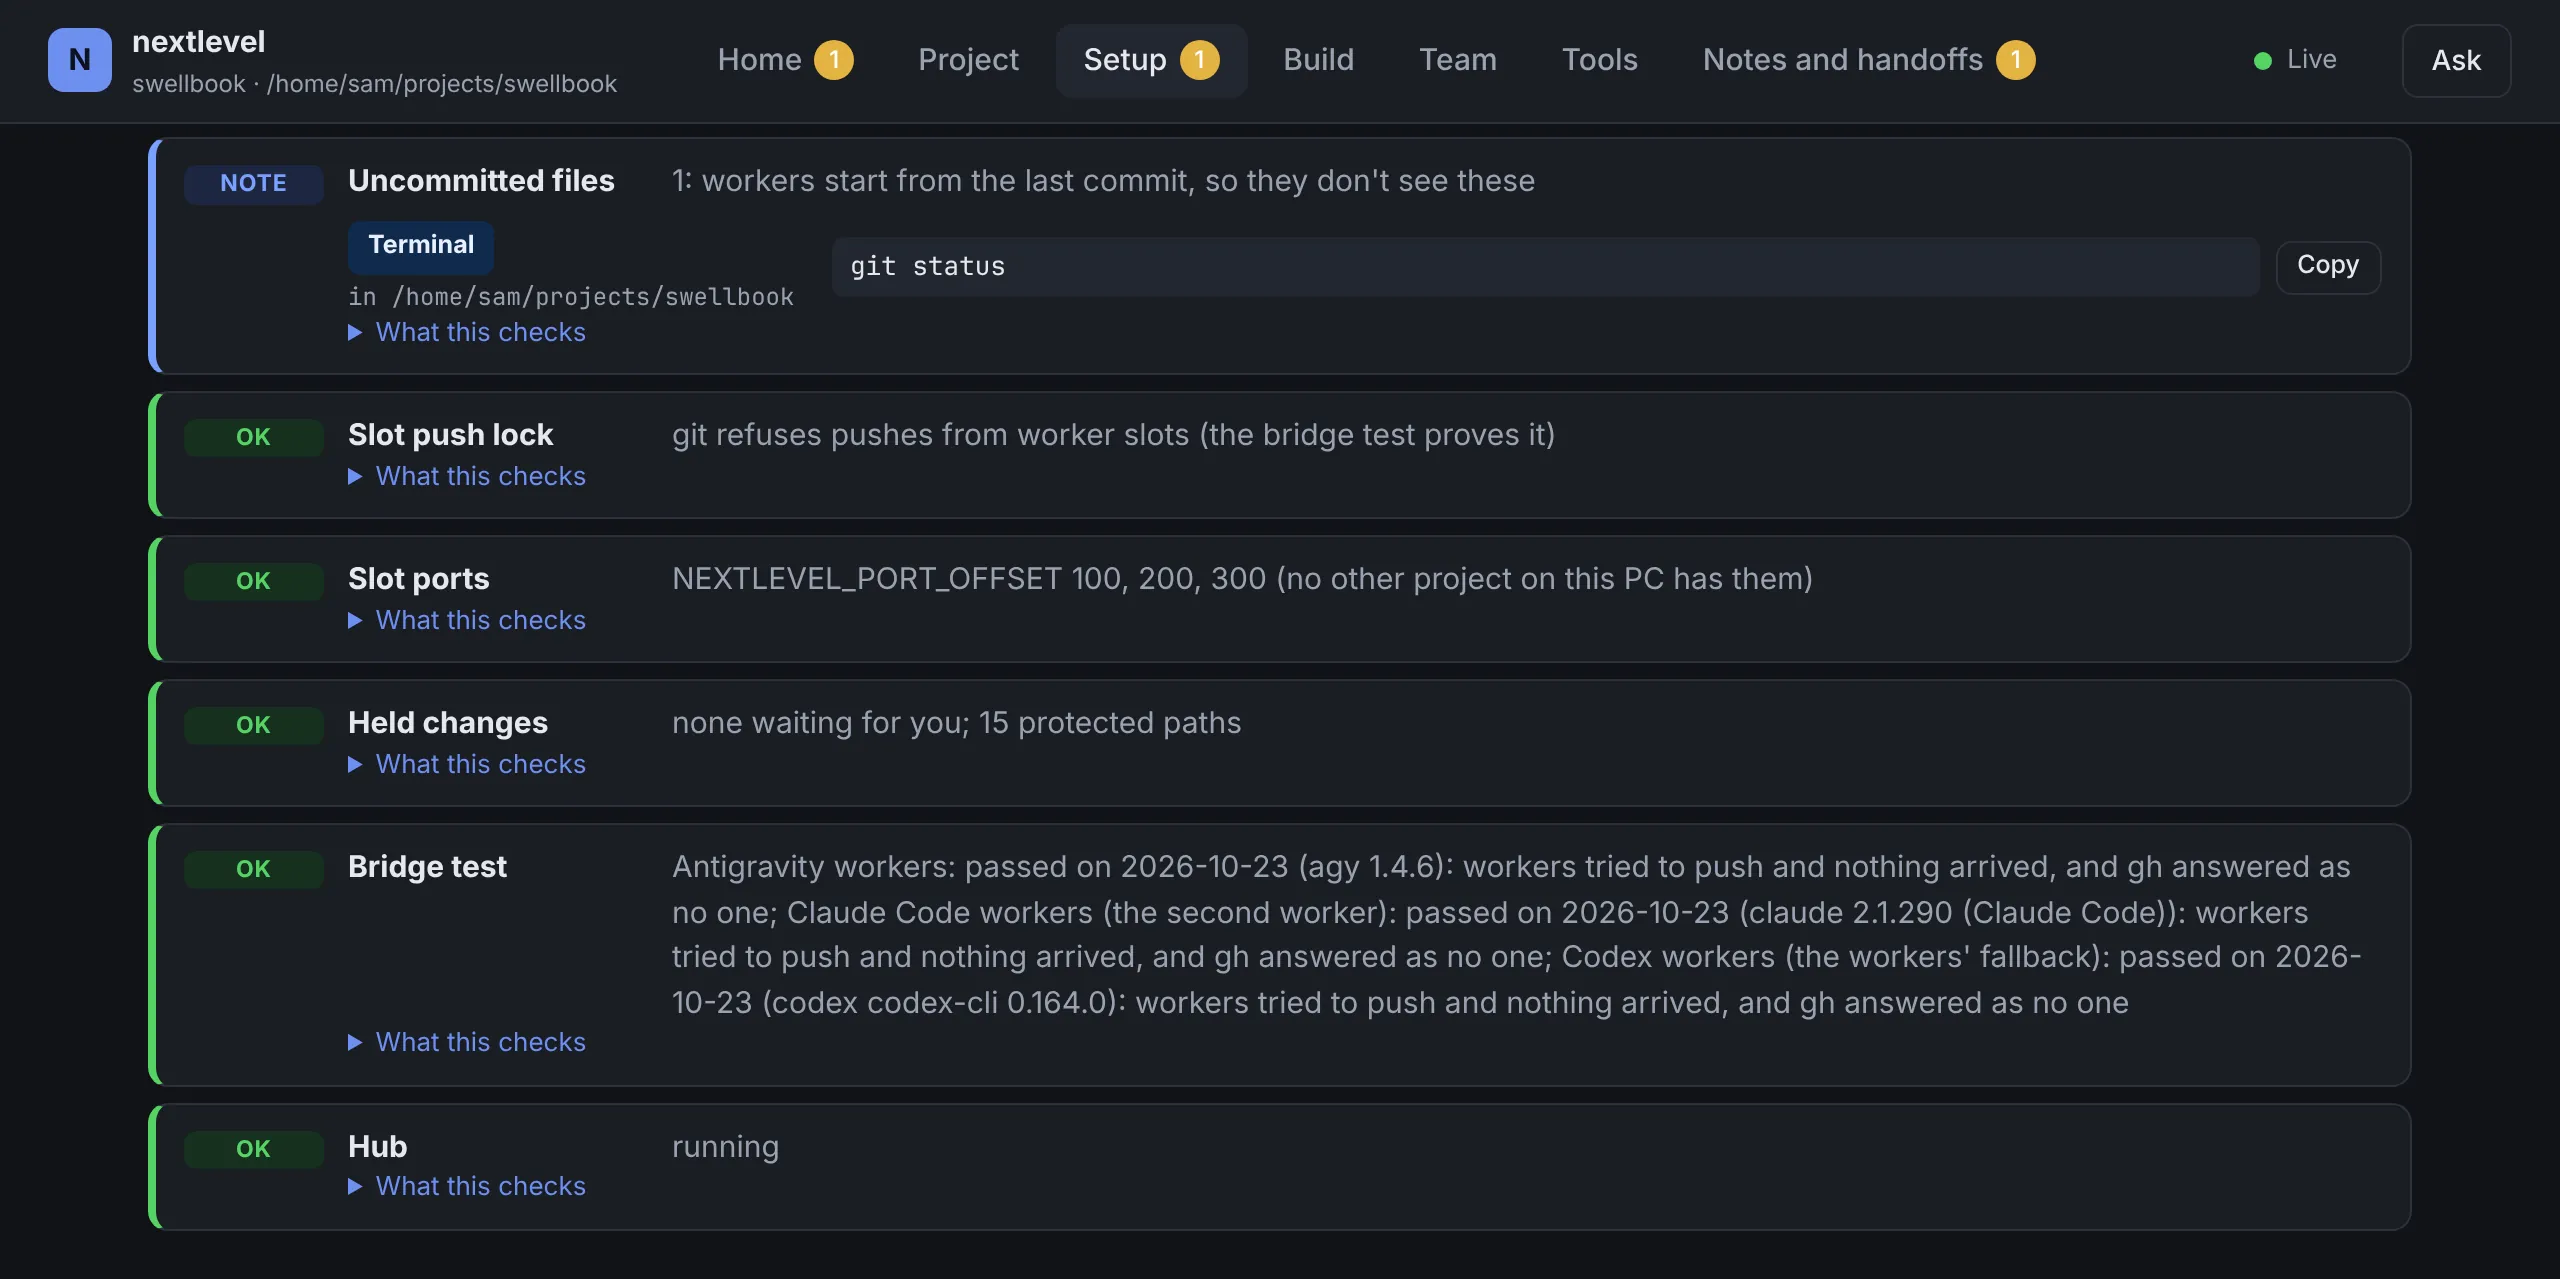Expand What this checks under Held changes

tap(467, 764)
